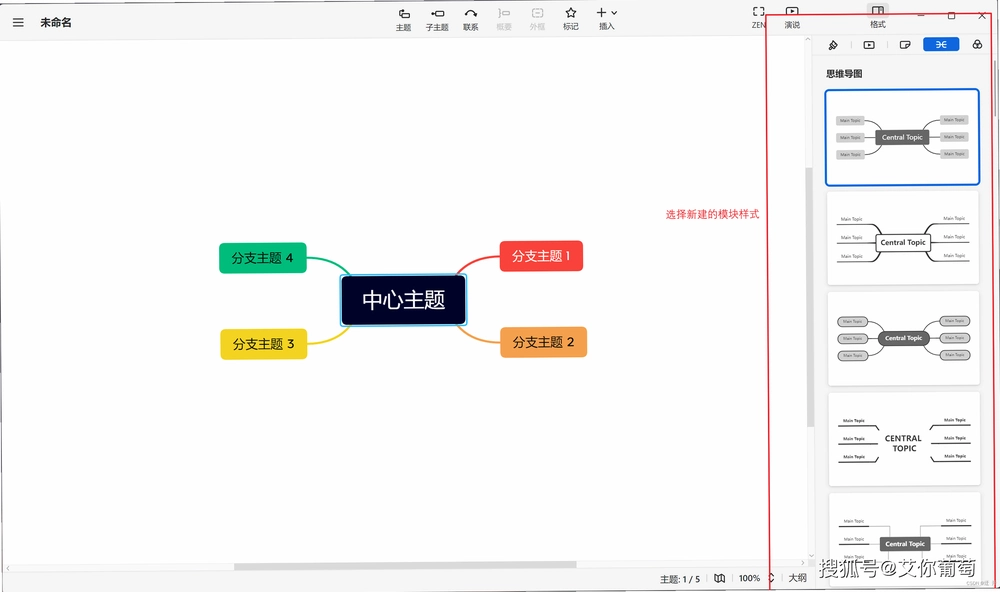Open the style paintbrush panel tab
1000x592 pixels.
833,45
